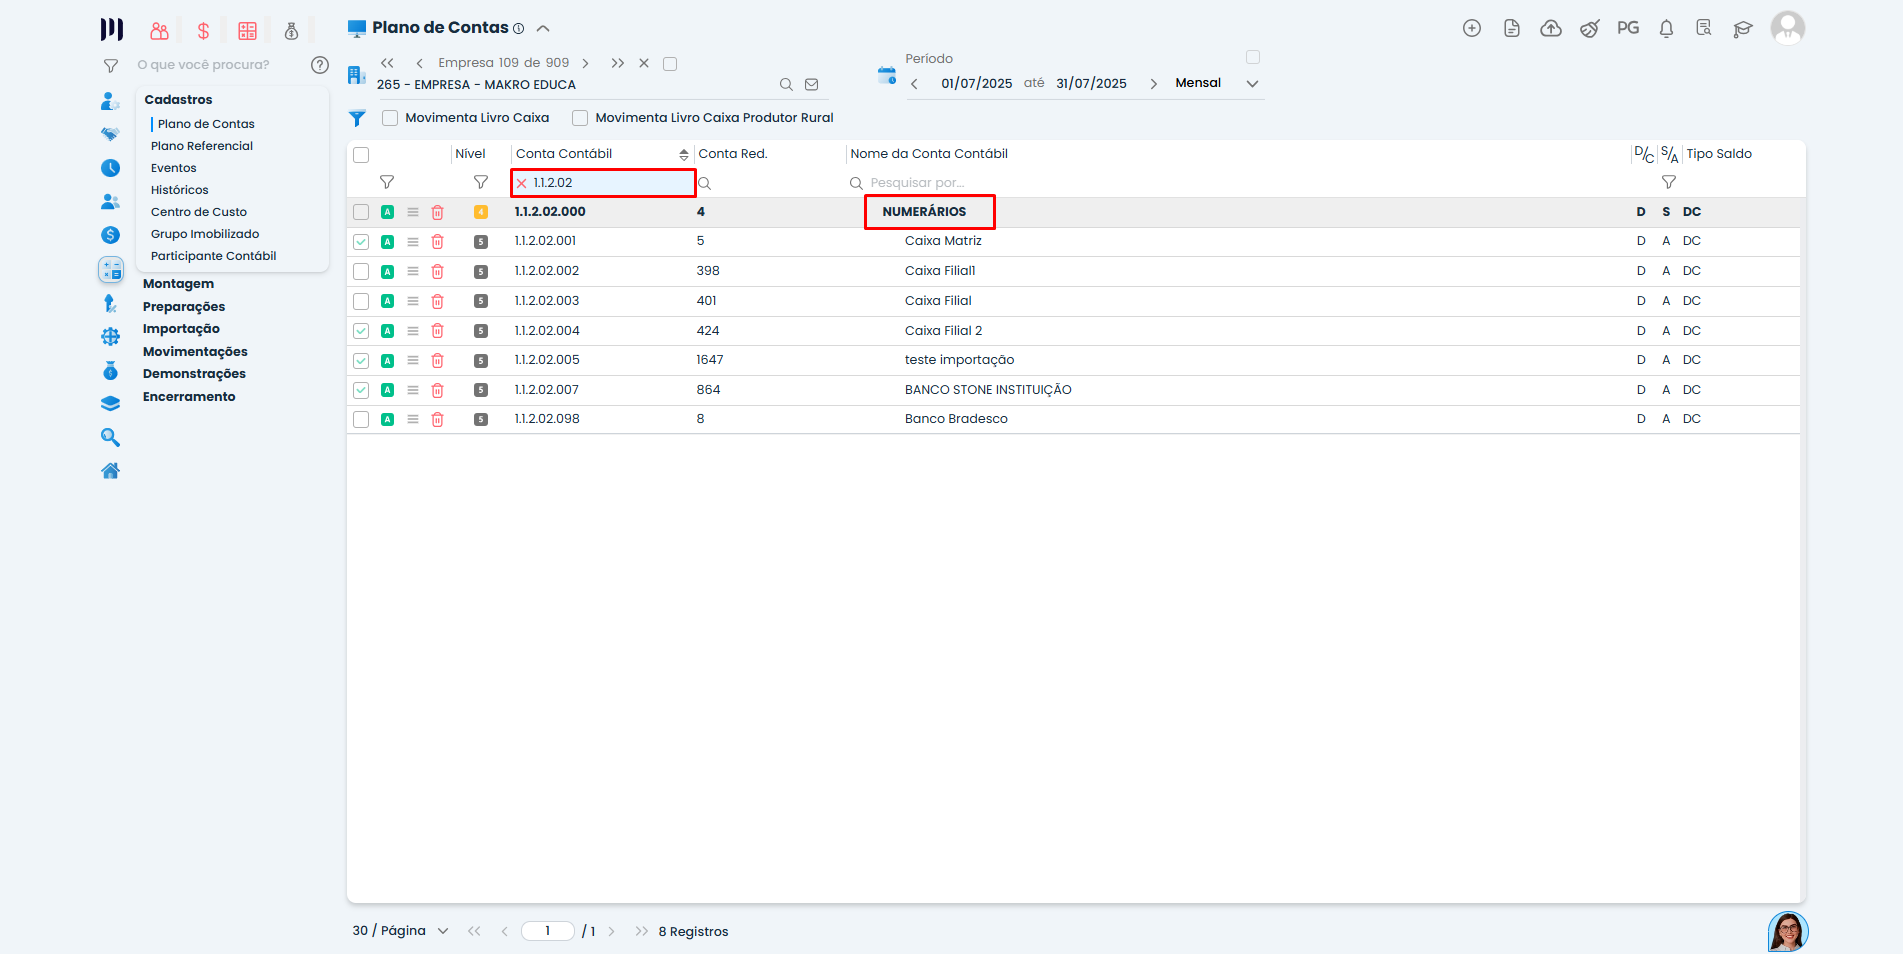Click the add (plus circle) icon
Image resolution: width=1903 pixels, height=954 pixels.
click(1471, 28)
